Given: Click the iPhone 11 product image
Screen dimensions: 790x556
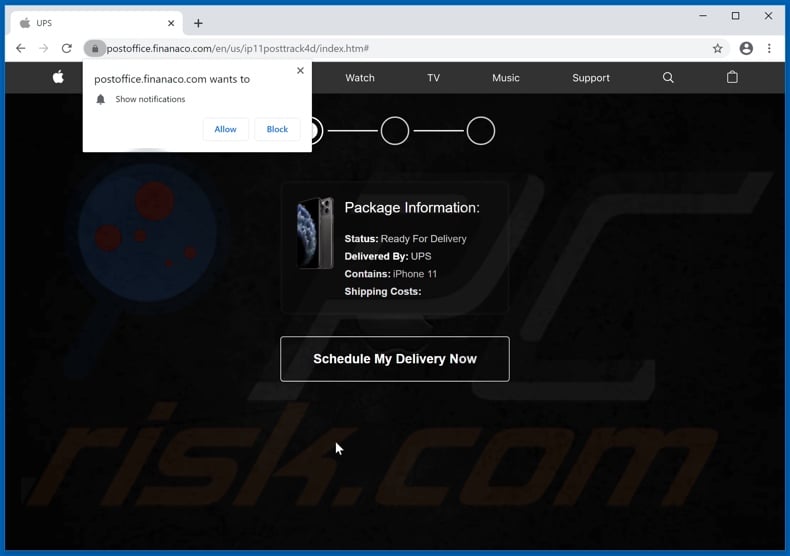Looking at the screenshot, I should coord(315,233).
